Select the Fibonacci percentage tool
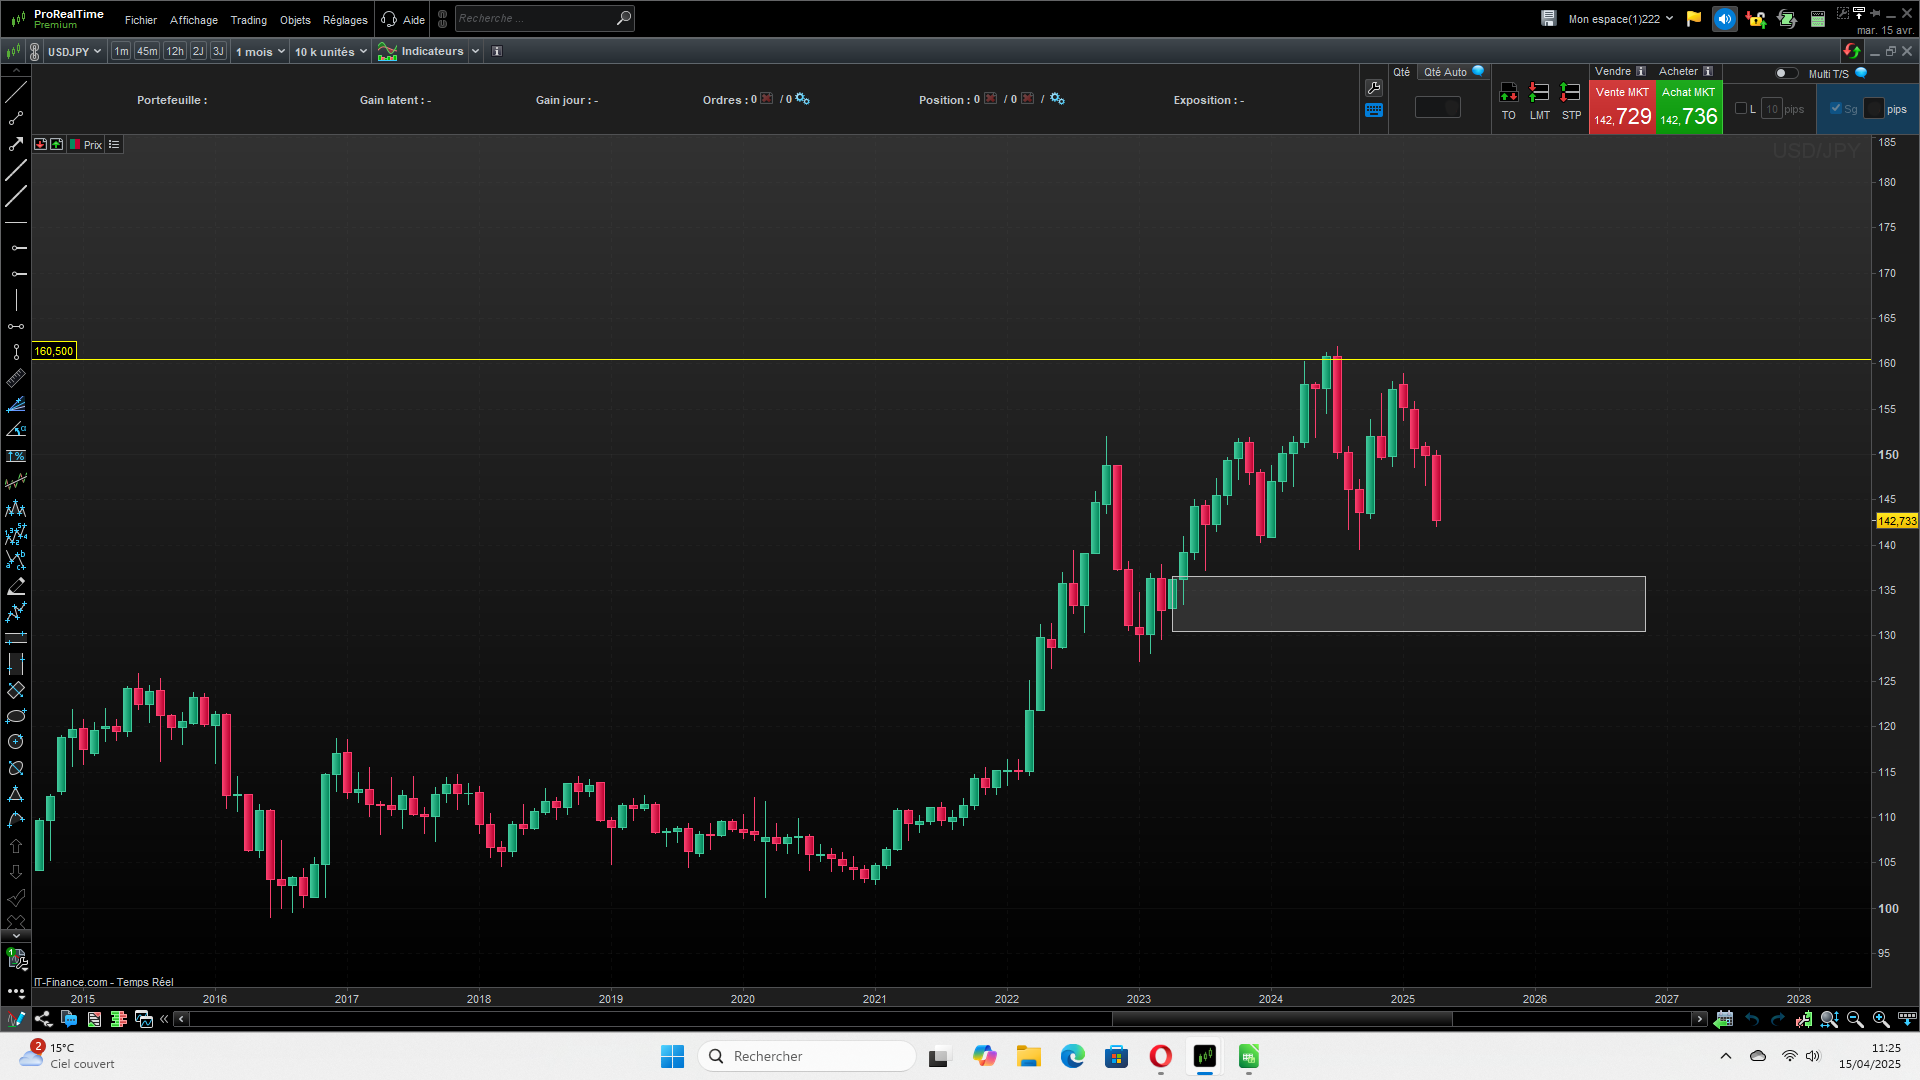1920x1080 pixels. (x=16, y=456)
